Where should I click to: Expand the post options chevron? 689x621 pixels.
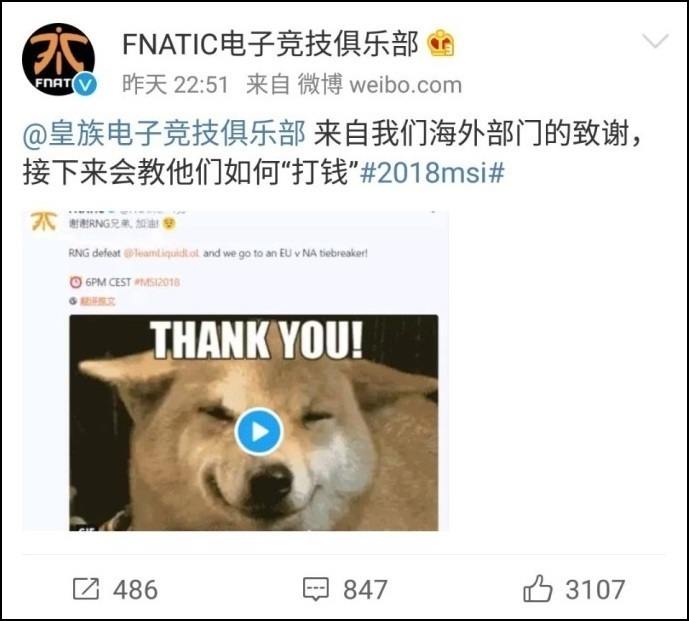[x=655, y=41]
